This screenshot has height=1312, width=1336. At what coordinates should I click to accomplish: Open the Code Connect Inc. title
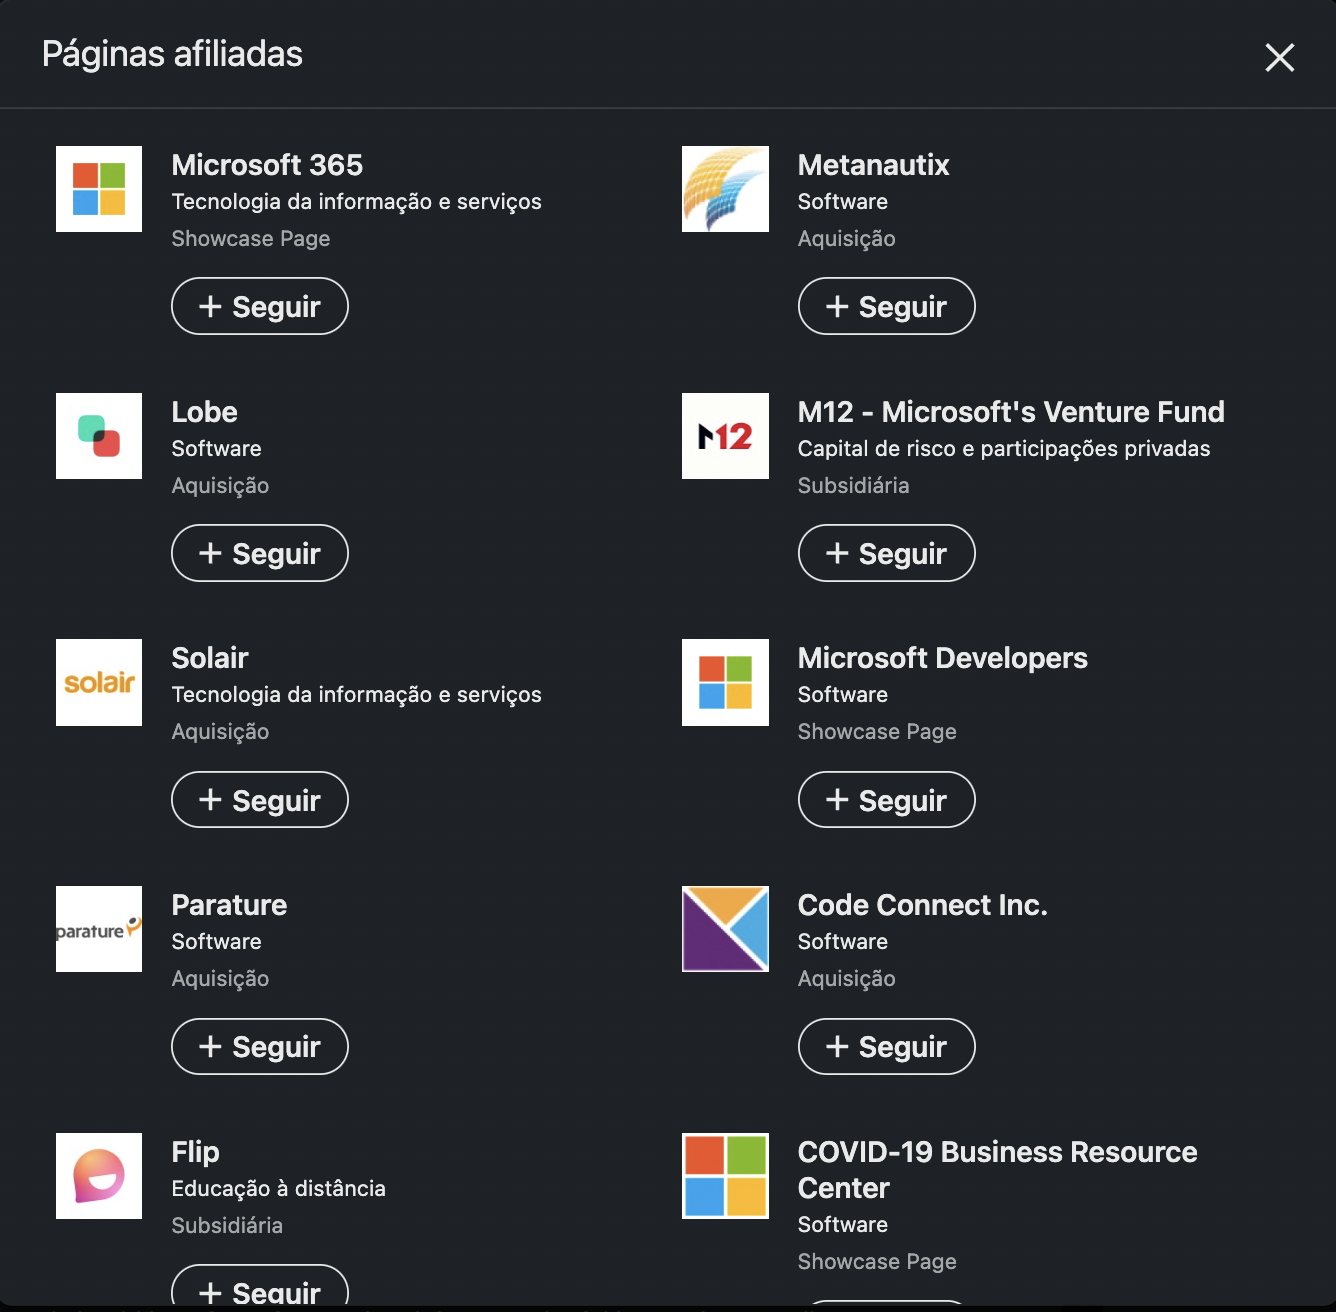click(923, 905)
